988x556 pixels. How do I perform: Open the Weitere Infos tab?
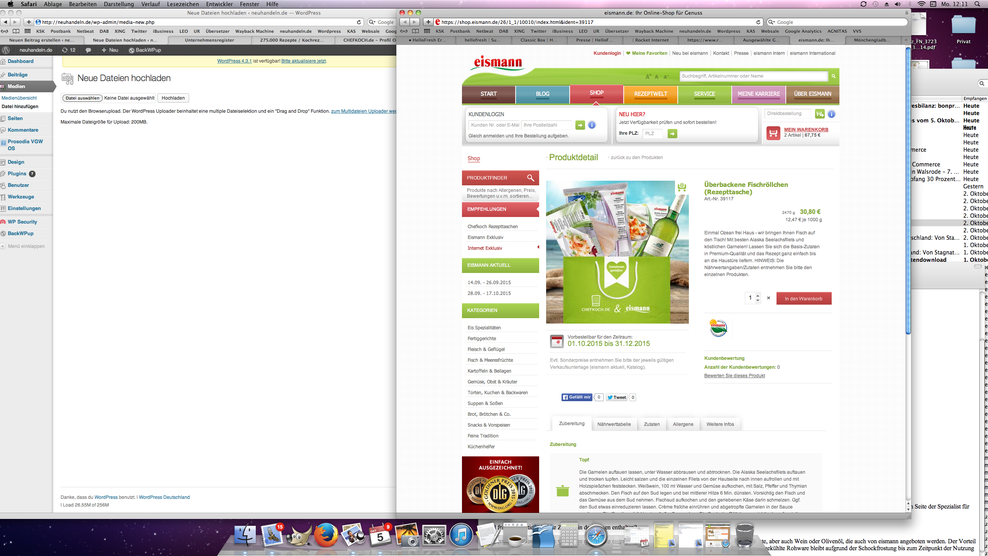720,424
